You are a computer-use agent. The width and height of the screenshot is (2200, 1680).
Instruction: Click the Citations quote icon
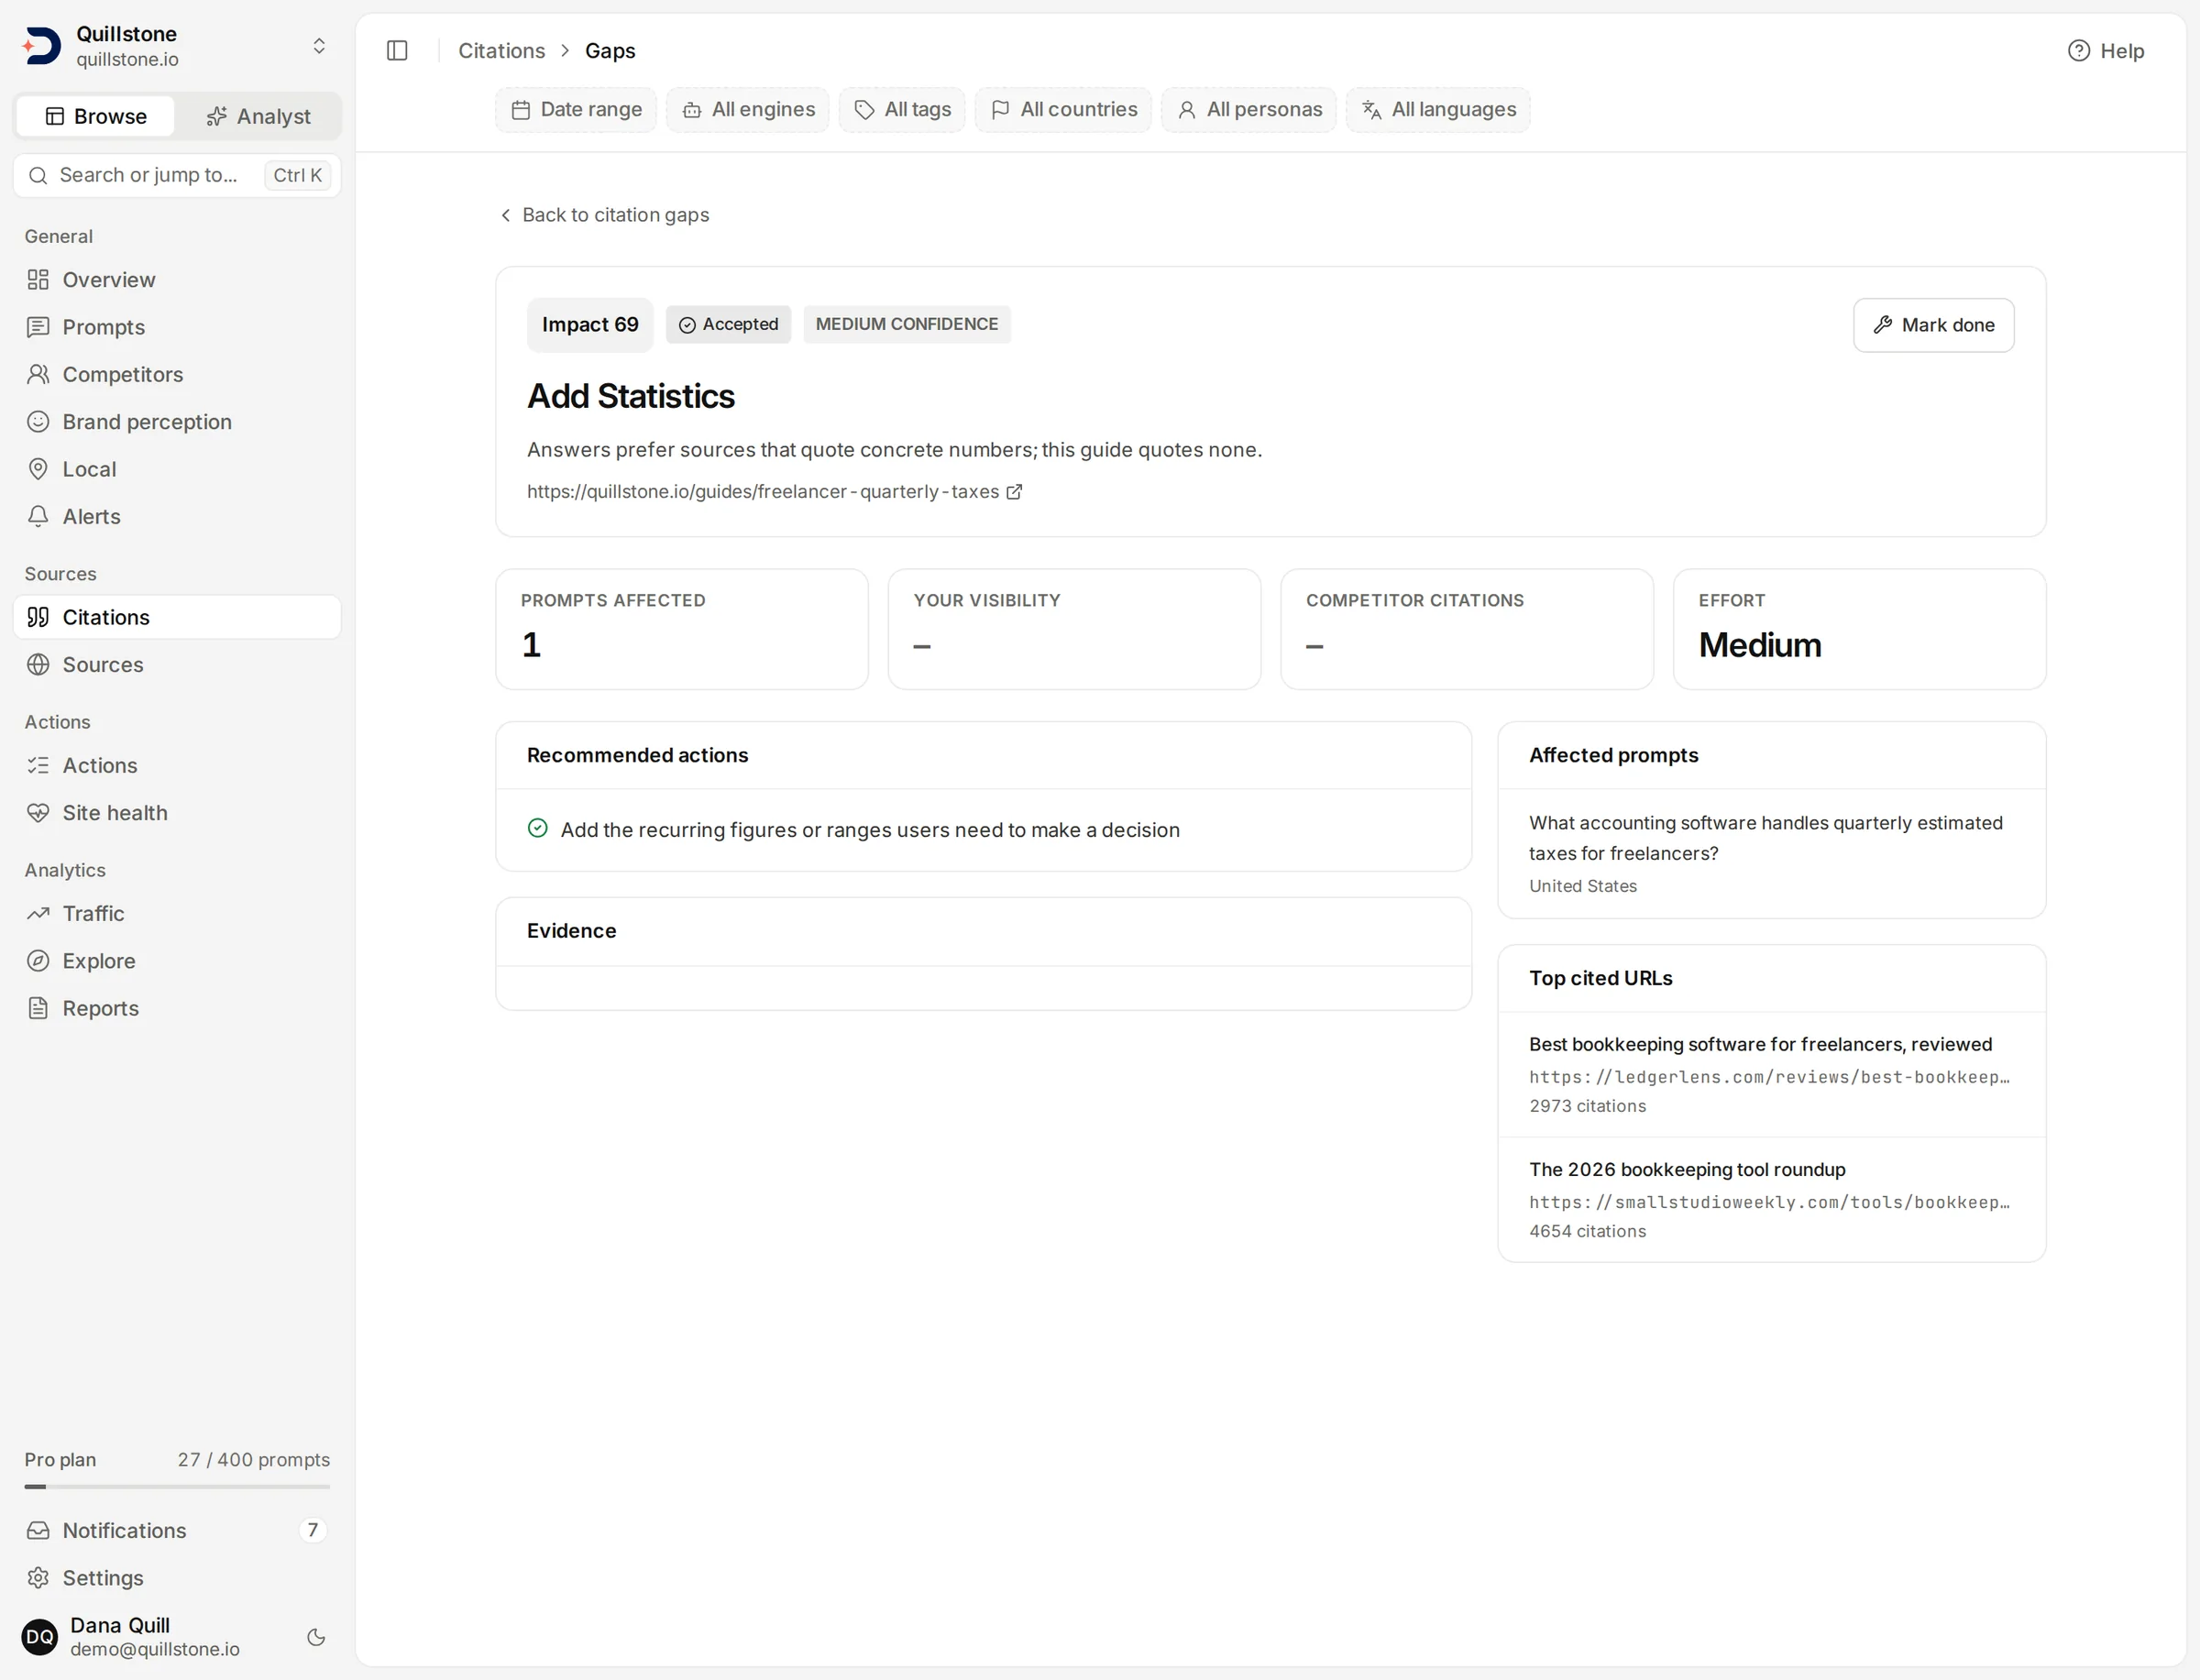[38, 617]
